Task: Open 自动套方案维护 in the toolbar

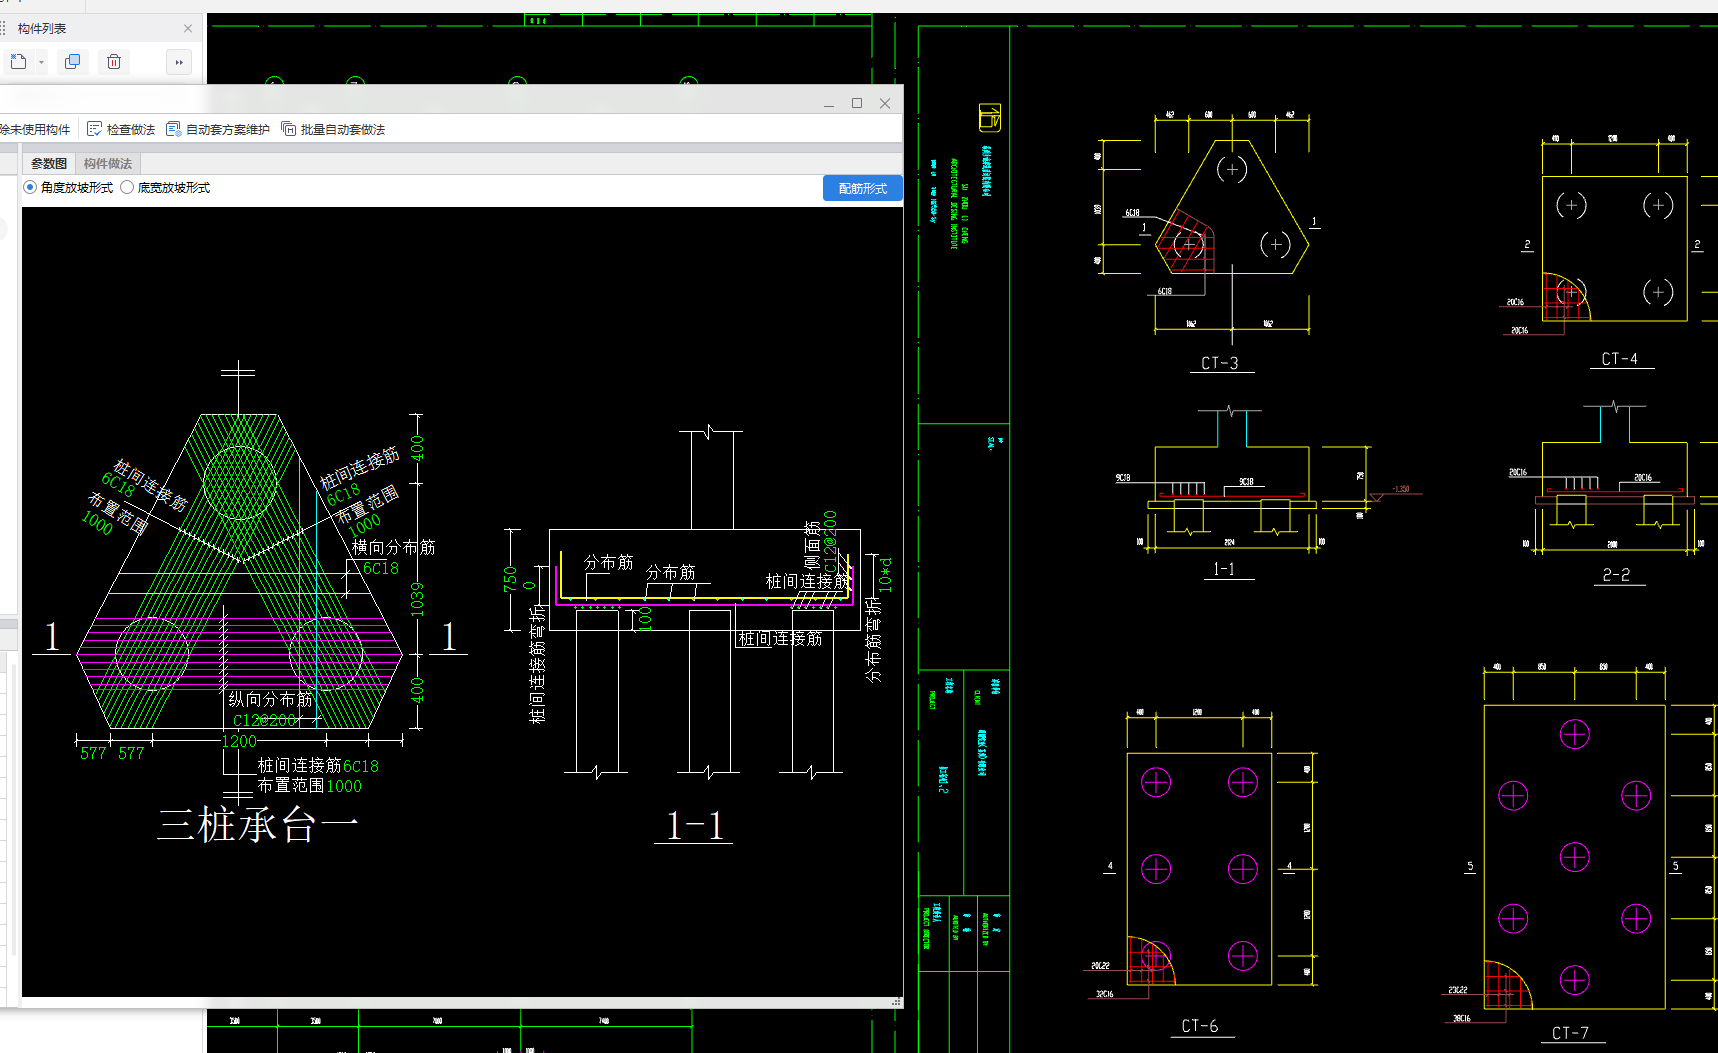Action: [218, 130]
